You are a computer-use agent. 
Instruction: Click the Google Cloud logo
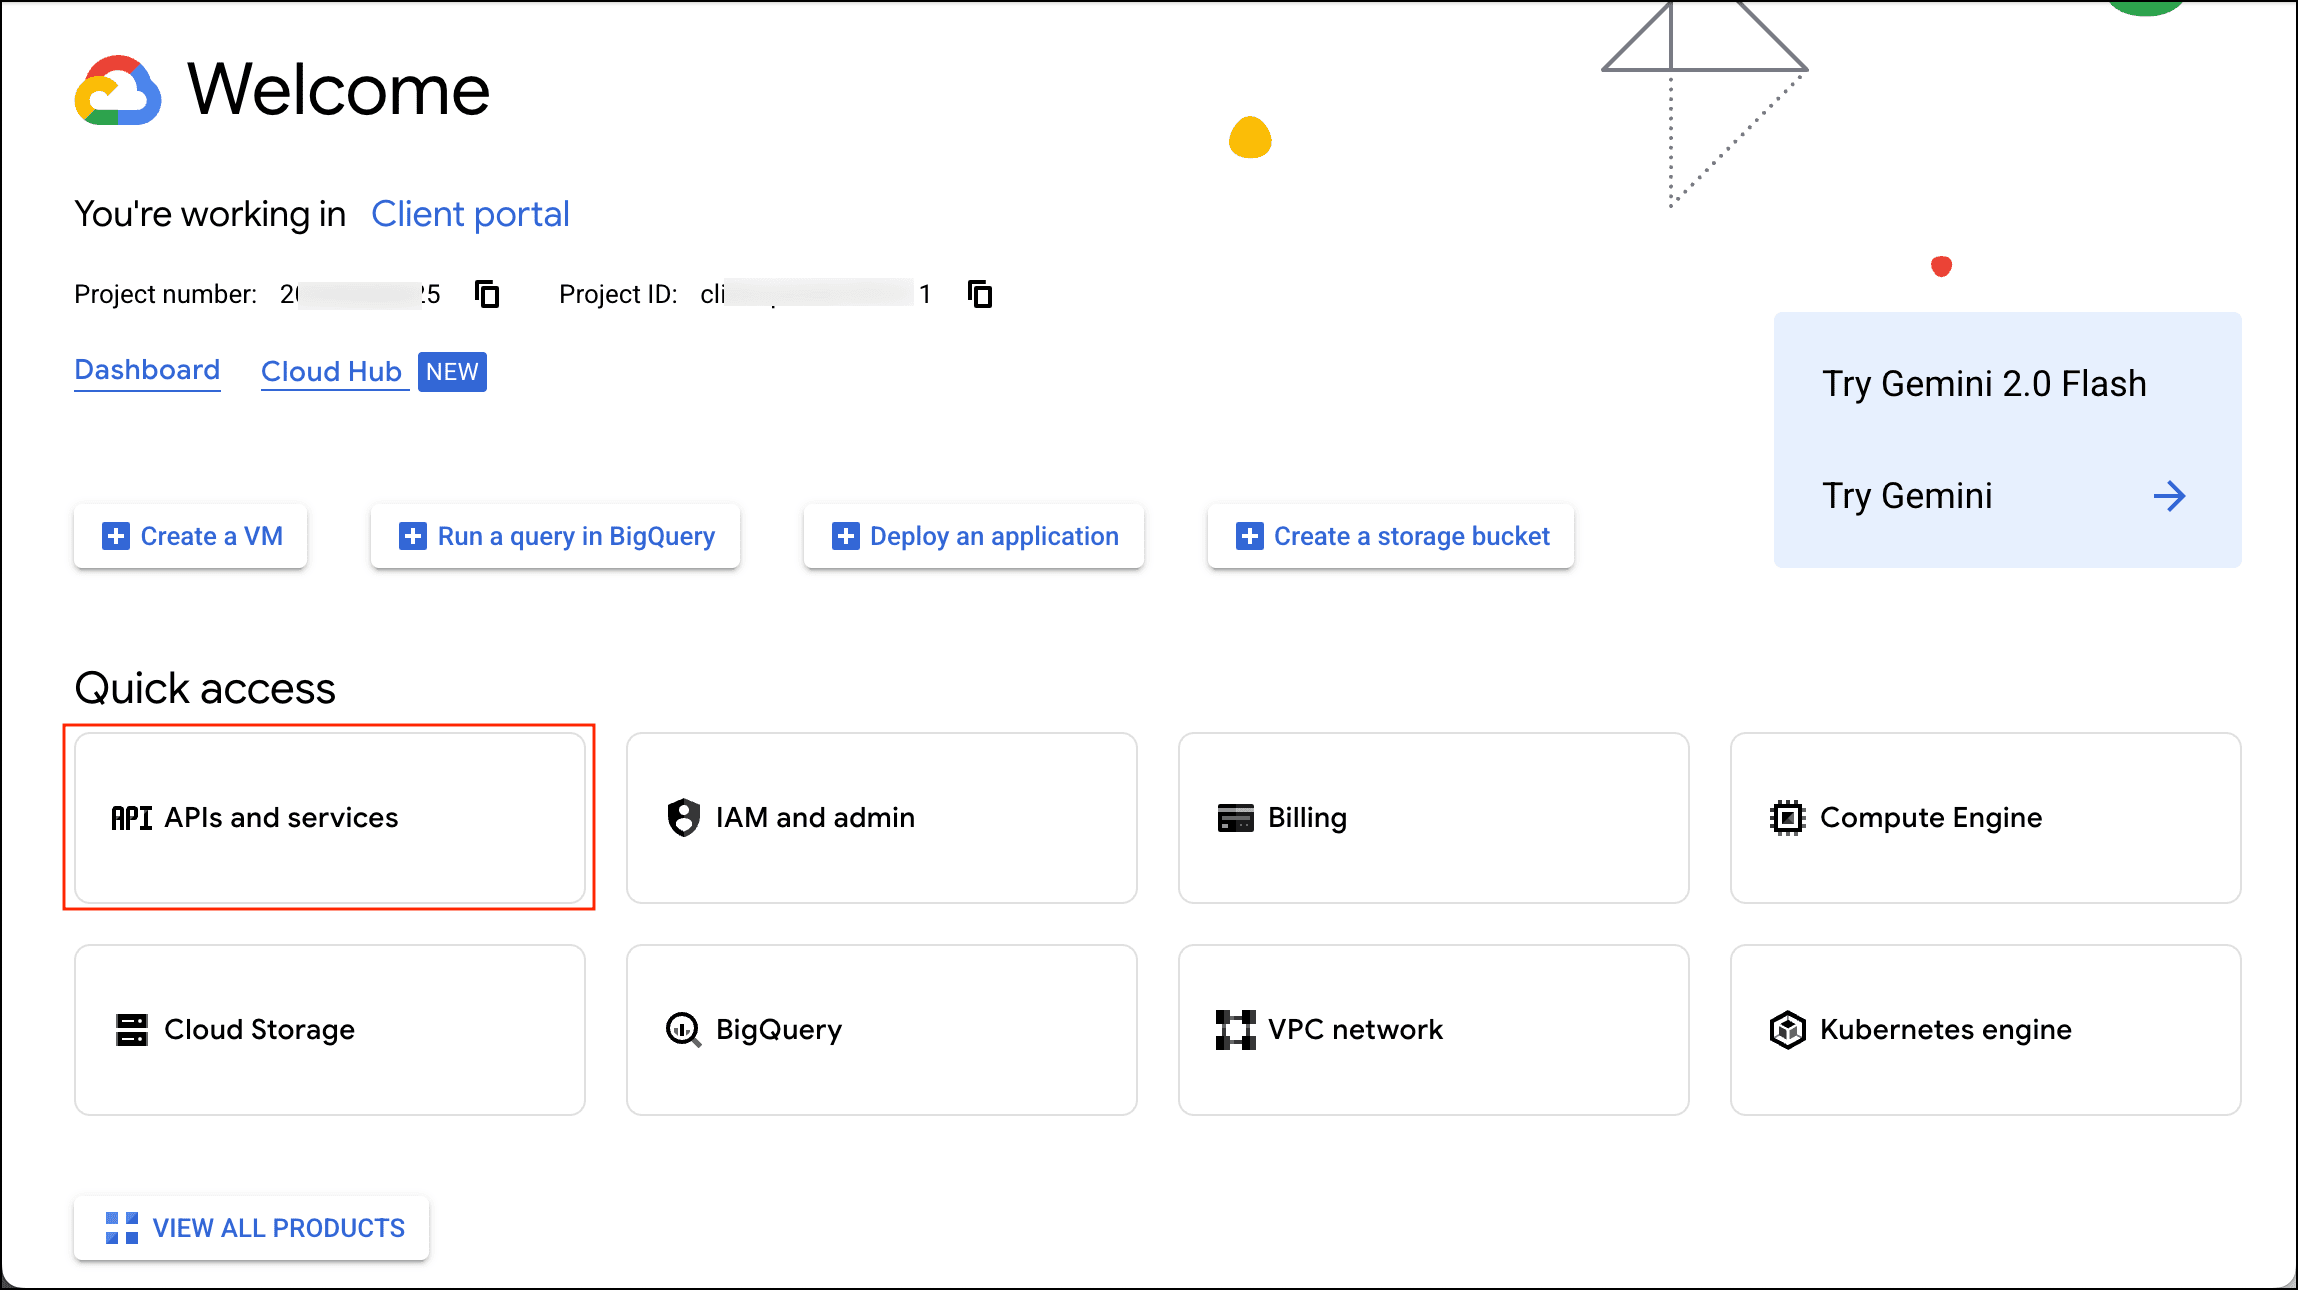(118, 91)
